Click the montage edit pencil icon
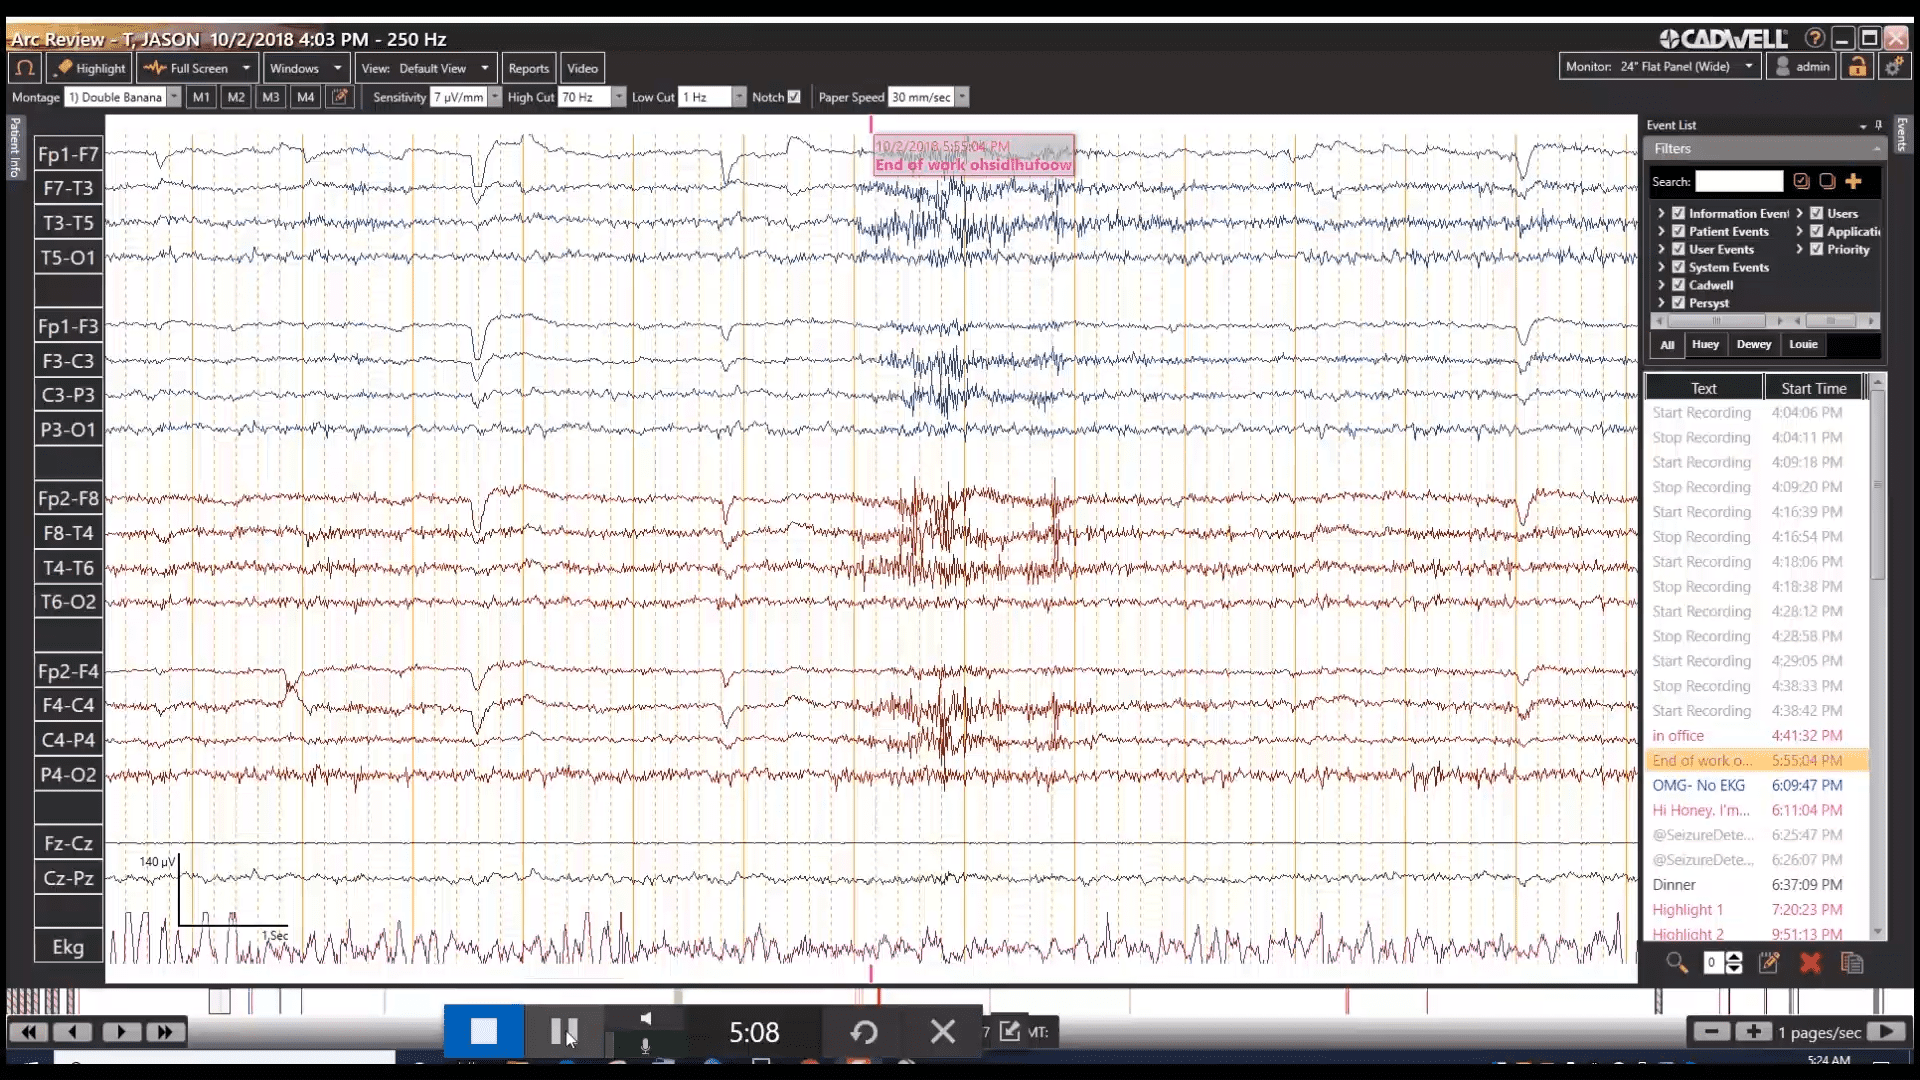Image resolution: width=1920 pixels, height=1080 pixels. [340, 97]
